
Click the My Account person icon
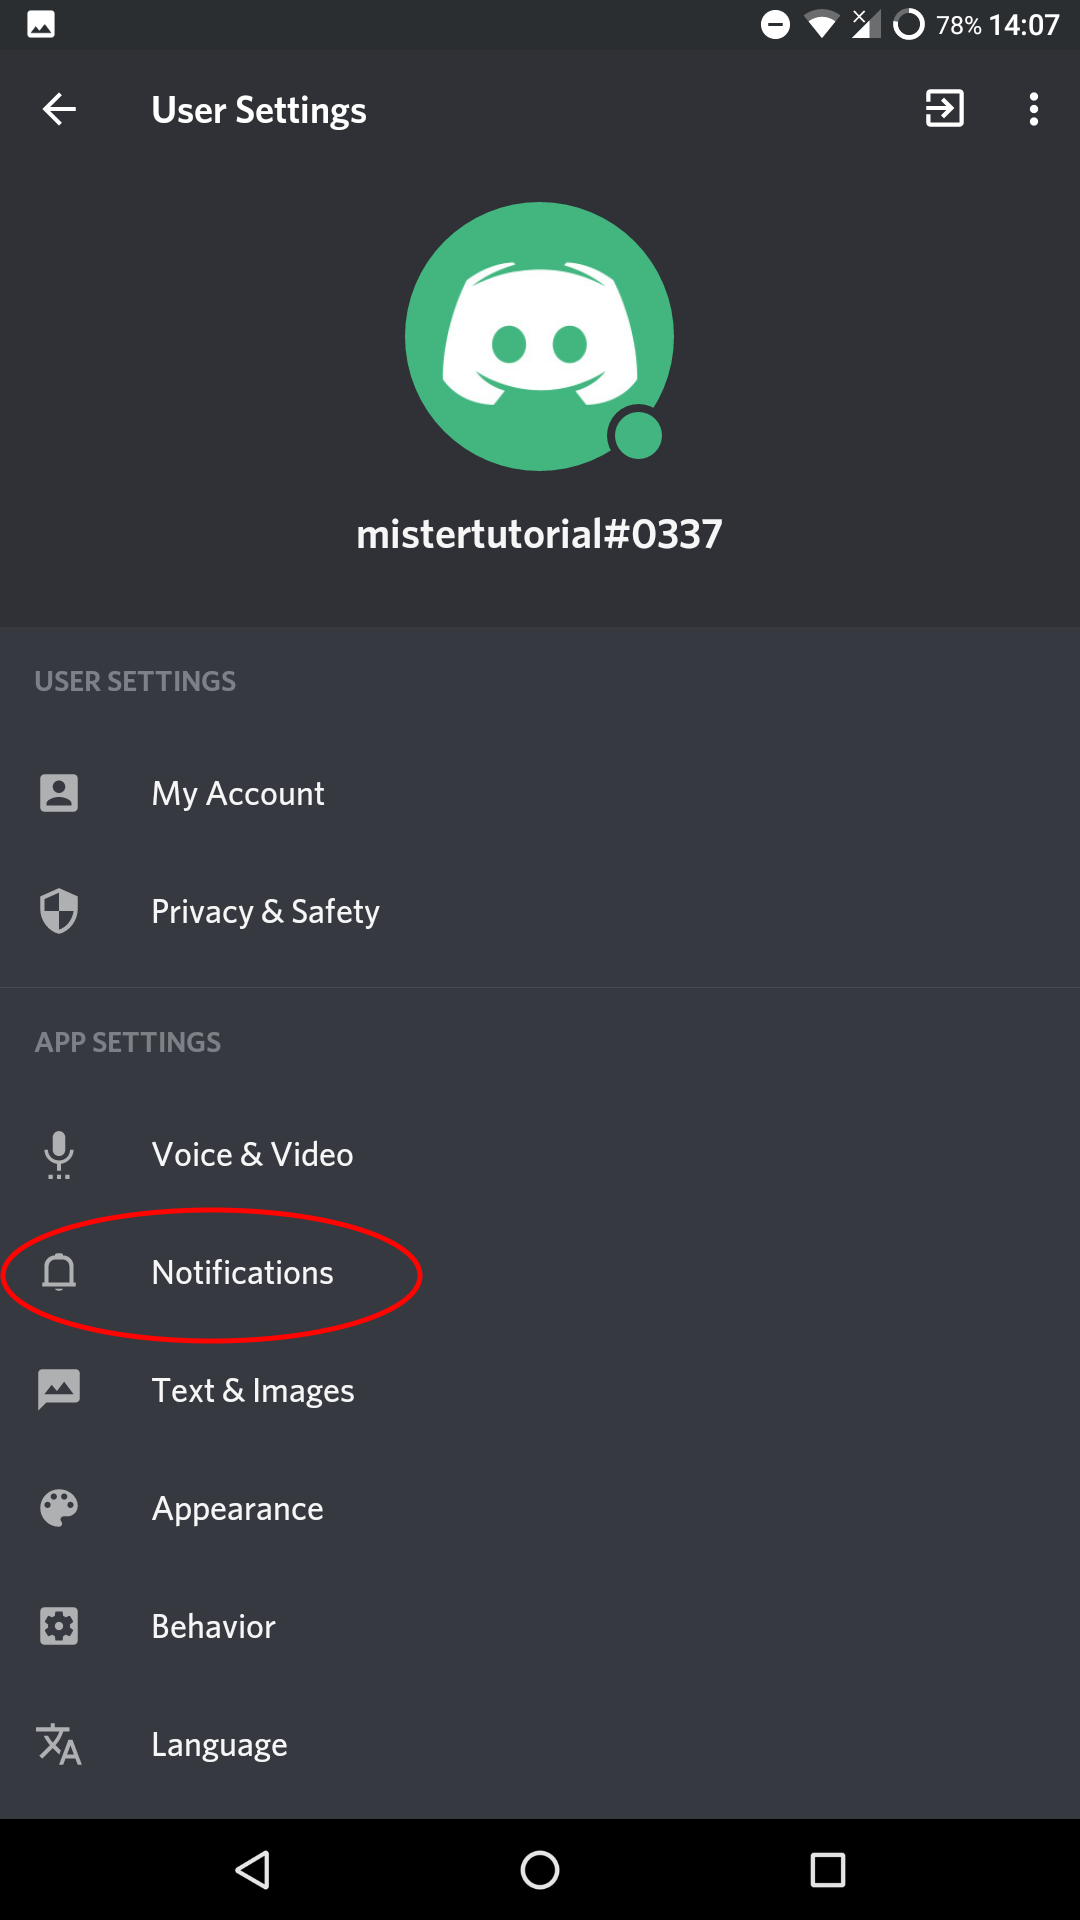pyautogui.click(x=59, y=793)
